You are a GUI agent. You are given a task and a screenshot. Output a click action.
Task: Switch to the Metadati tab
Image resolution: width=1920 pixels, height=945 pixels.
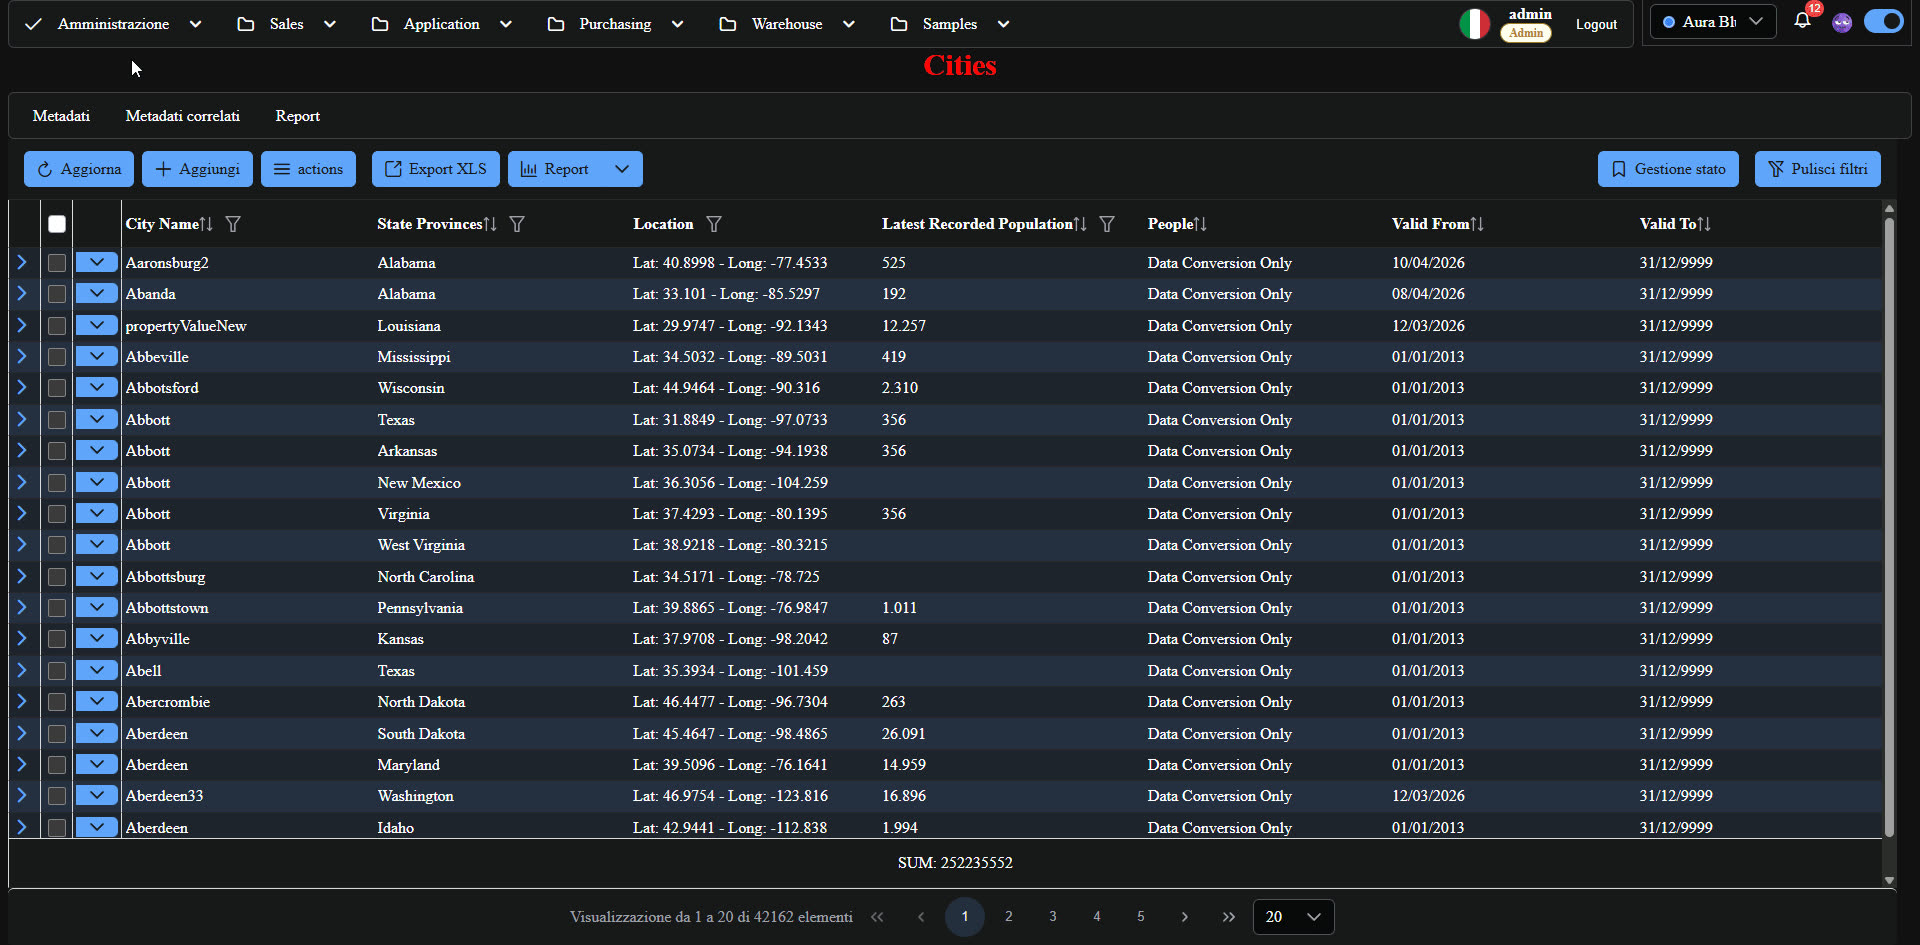point(61,116)
